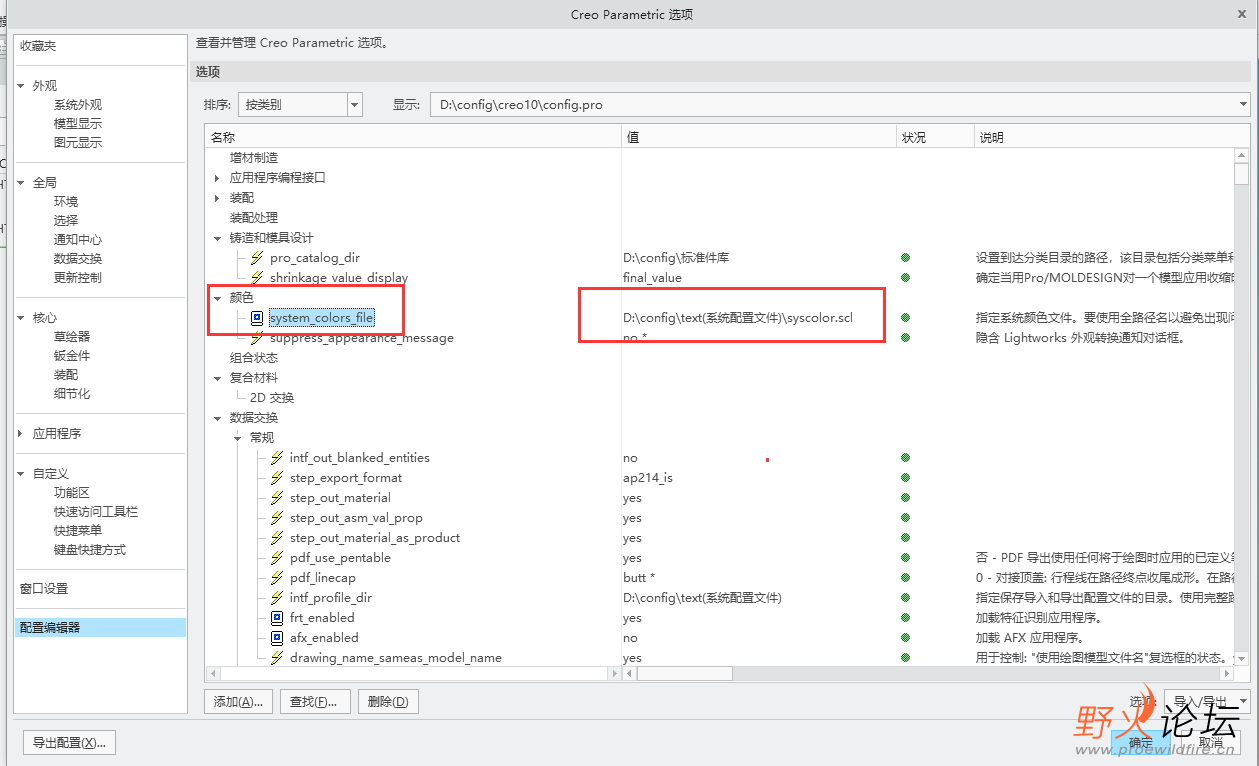Click the lightning icon beside step_out_asm_val_prop
The height and width of the screenshot is (766, 1259).
click(x=277, y=518)
